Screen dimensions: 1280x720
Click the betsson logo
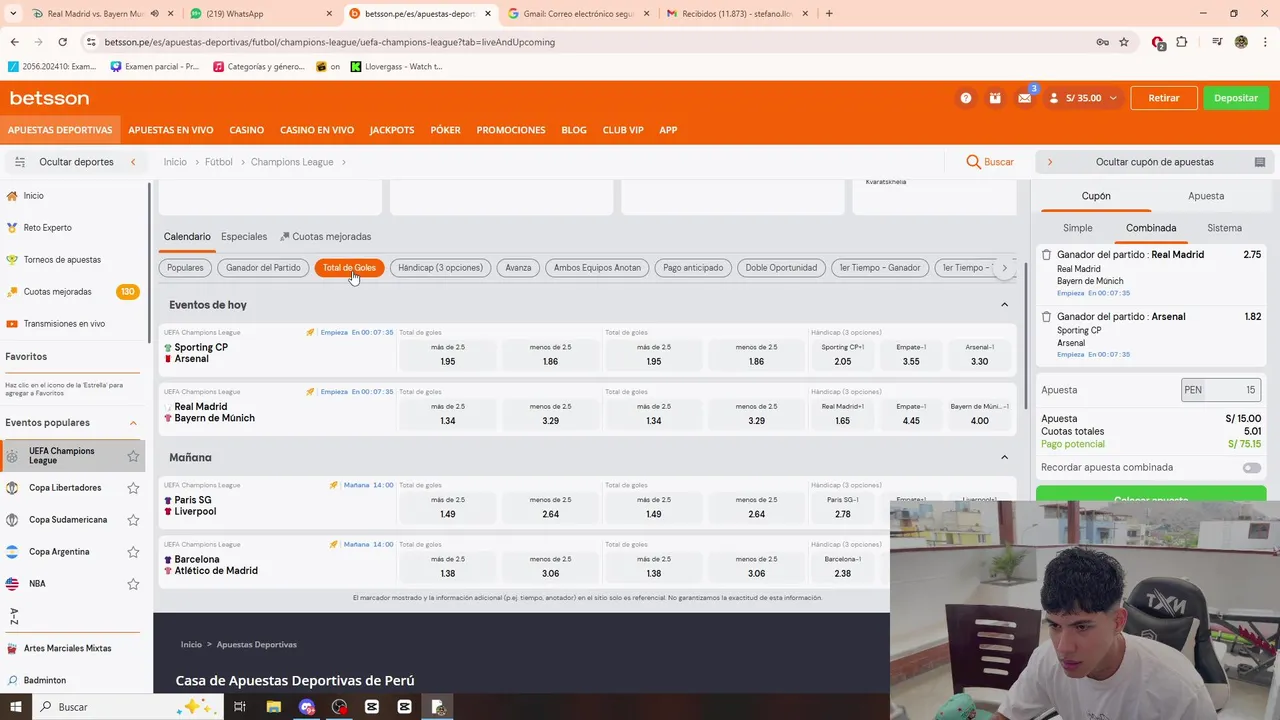click(49, 98)
